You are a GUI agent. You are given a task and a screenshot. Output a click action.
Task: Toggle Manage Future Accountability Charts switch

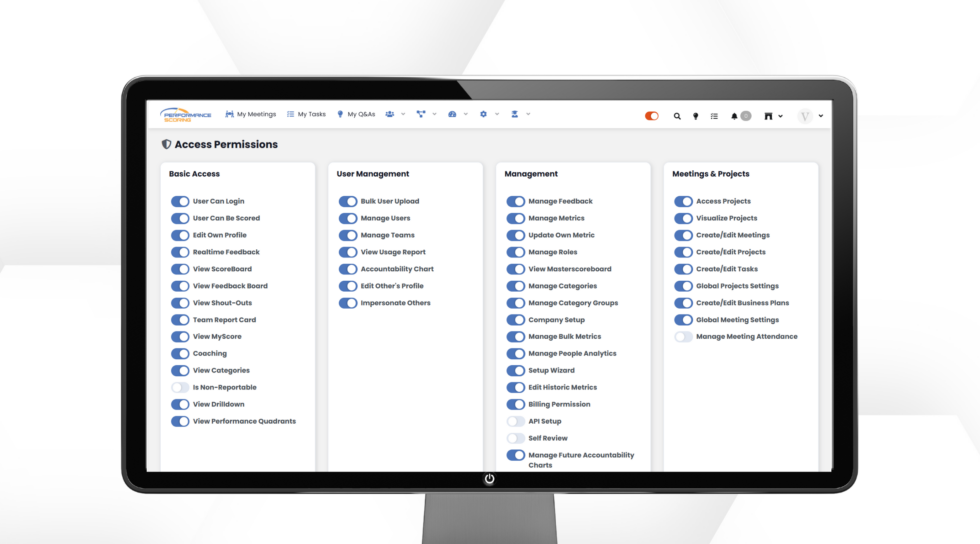click(x=516, y=455)
